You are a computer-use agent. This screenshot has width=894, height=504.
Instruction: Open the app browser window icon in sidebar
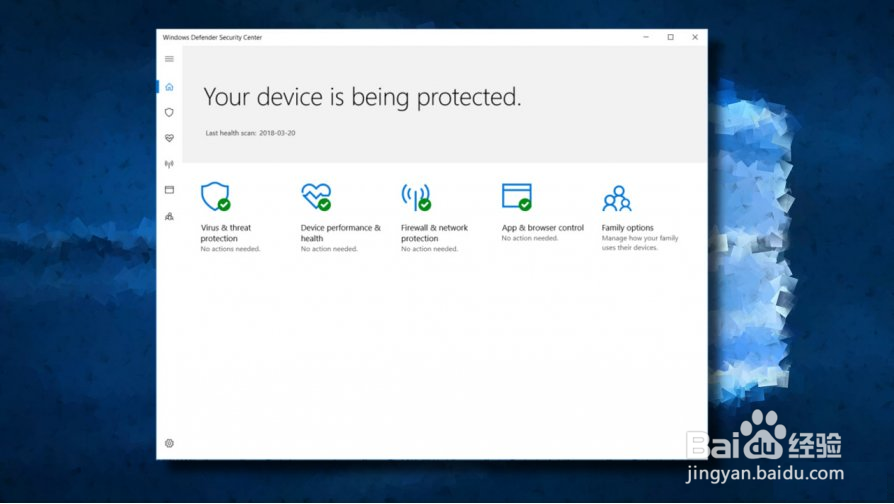169,190
